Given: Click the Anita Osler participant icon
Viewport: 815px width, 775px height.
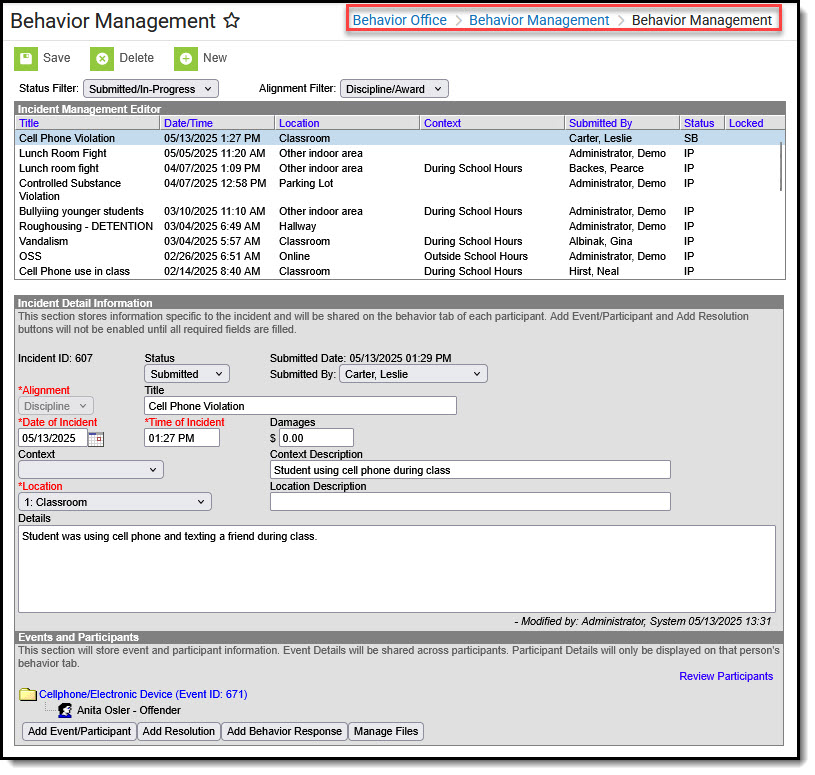Looking at the screenshot, I should click(x=65, y=711).
